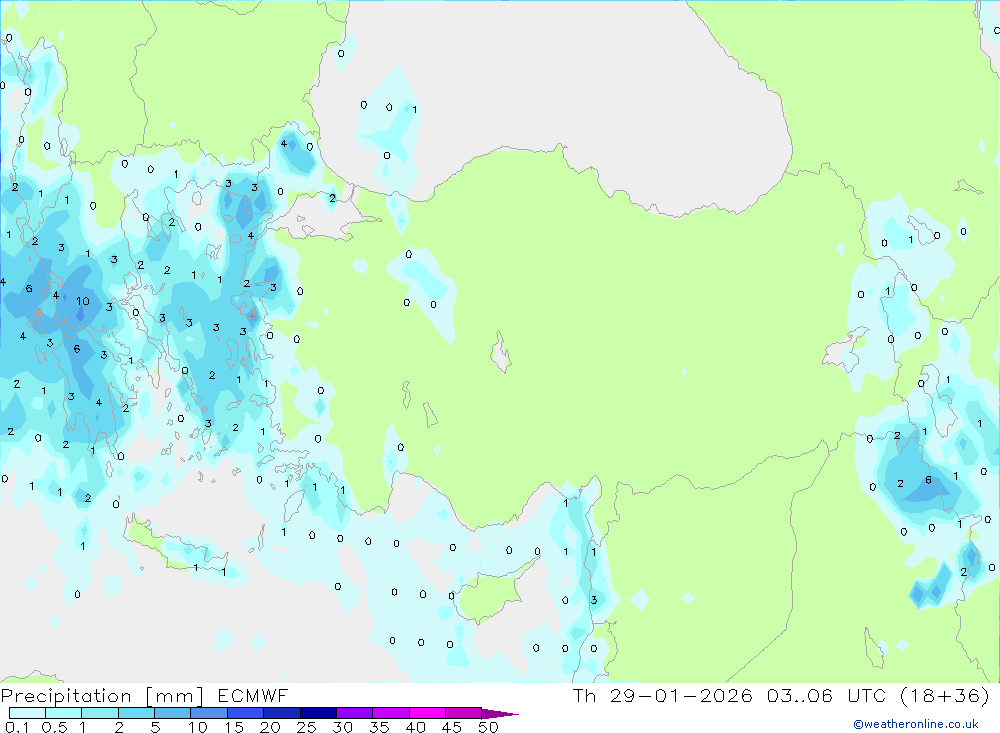This screenshot has width=1000, height=733.
Task: Select the 25–30 mm navy legend swatch
Action: tap(318, 713)
